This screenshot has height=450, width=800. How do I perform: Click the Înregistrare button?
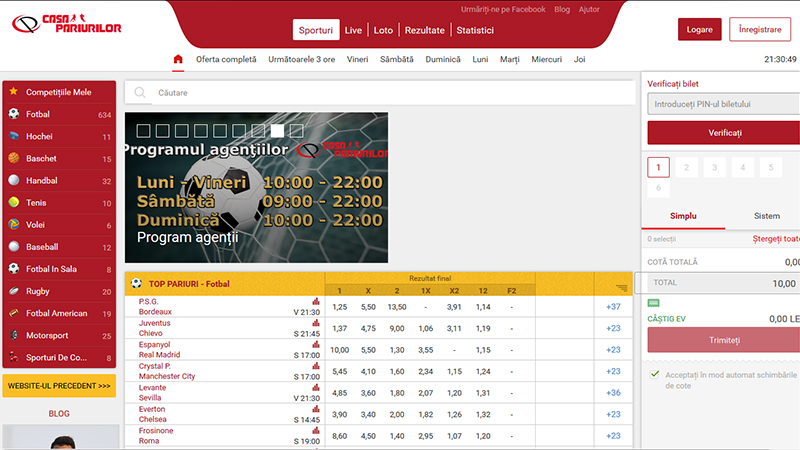tap(760, 29)
